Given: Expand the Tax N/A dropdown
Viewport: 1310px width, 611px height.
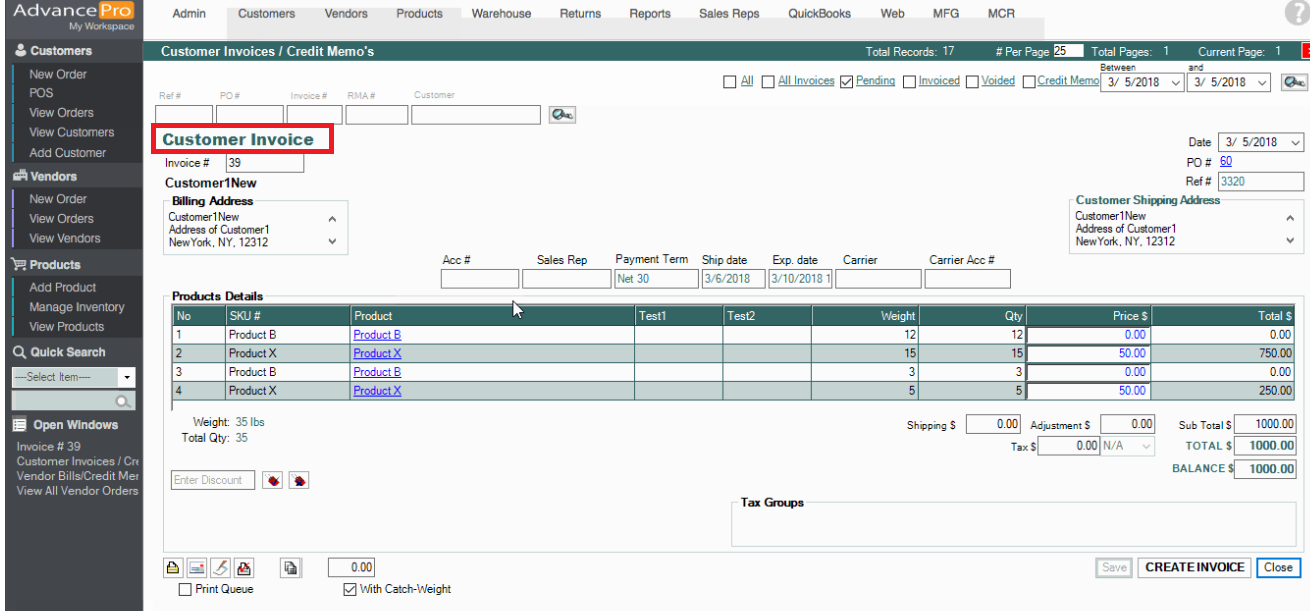Looking at the screenshot, I should 1146,447.
